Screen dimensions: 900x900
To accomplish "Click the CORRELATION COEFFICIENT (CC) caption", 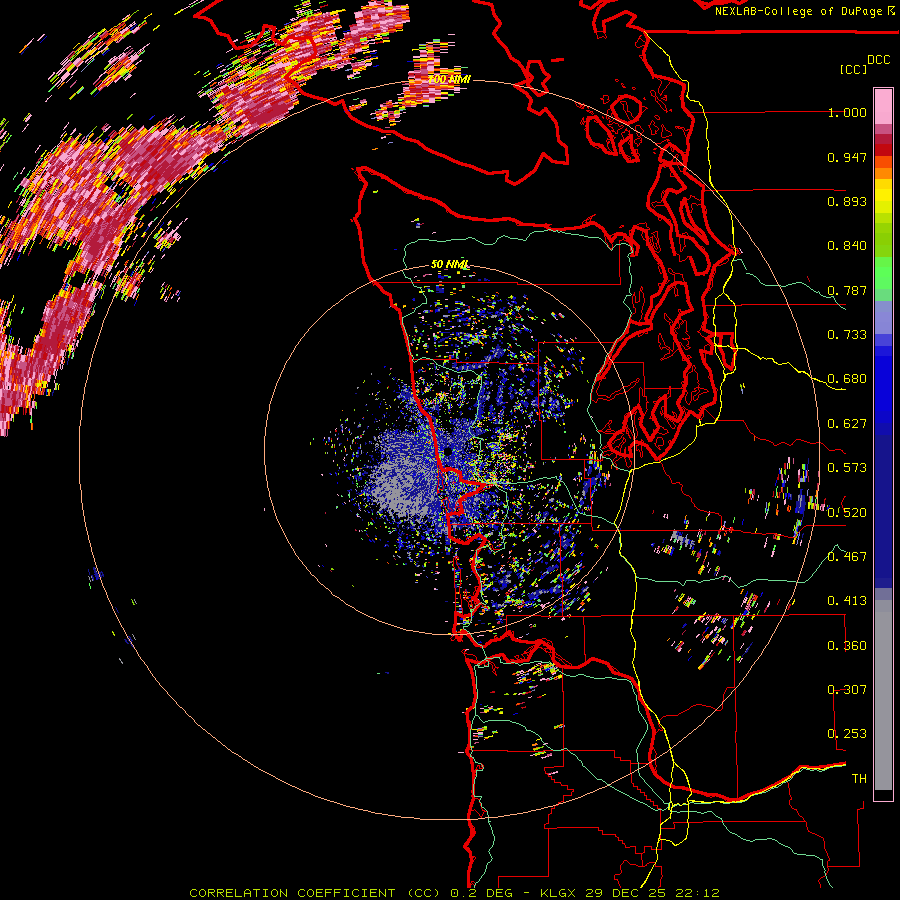I will [316, 893].
